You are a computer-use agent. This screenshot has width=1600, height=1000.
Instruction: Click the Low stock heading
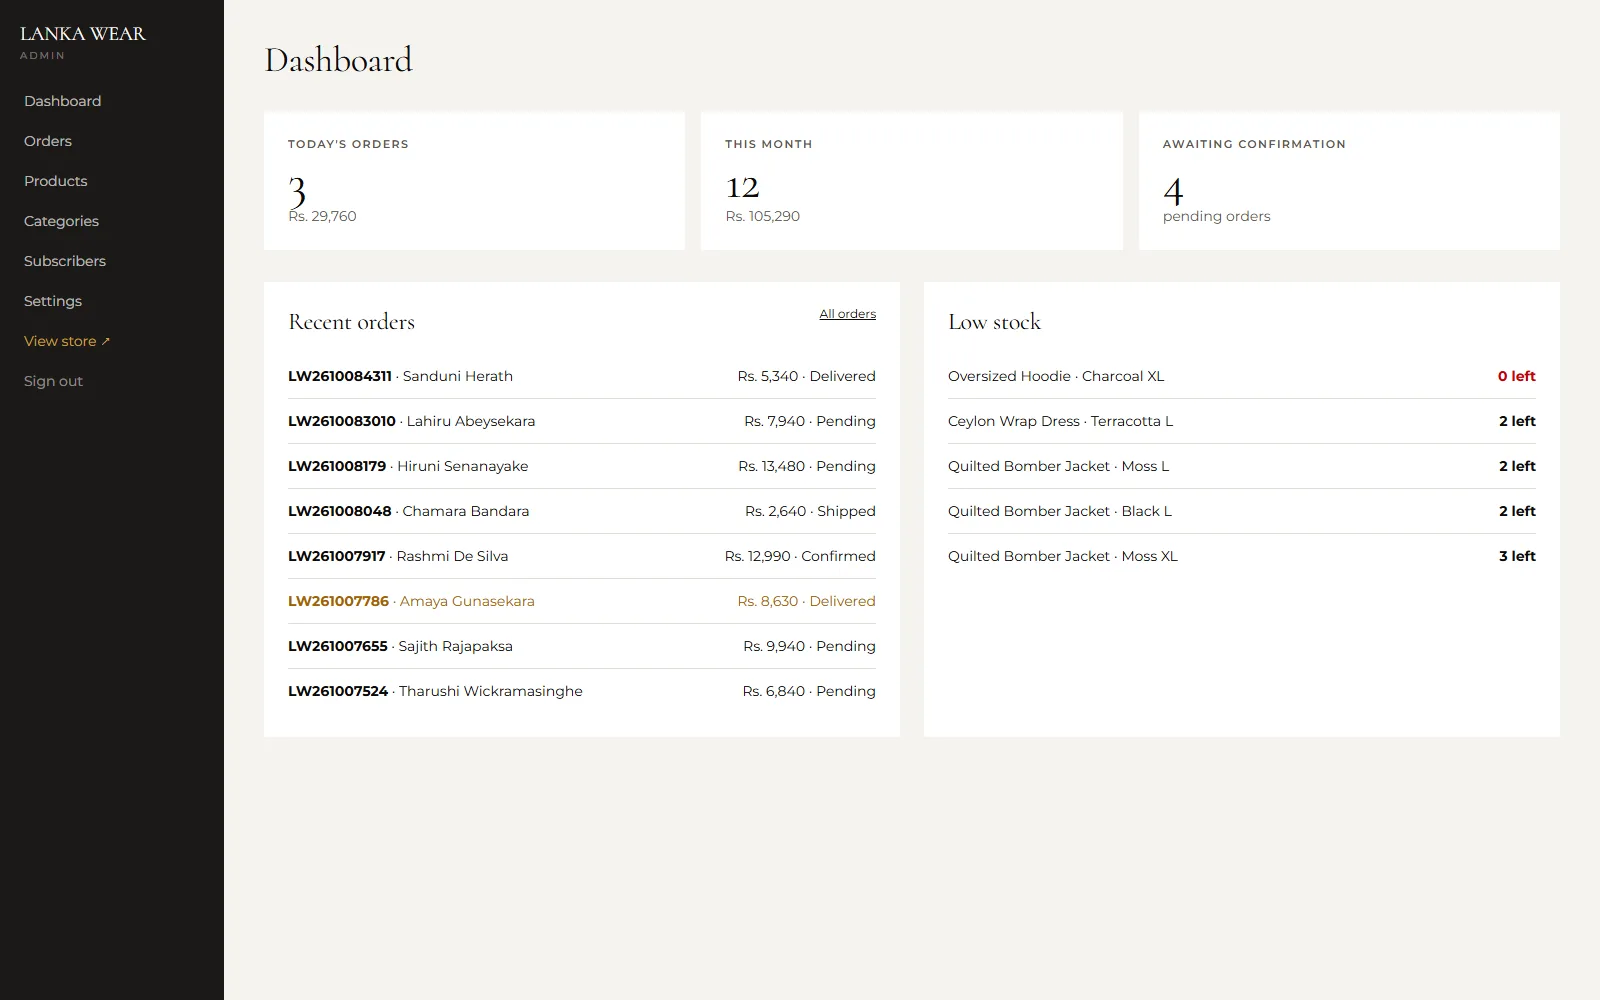(994, 322)
